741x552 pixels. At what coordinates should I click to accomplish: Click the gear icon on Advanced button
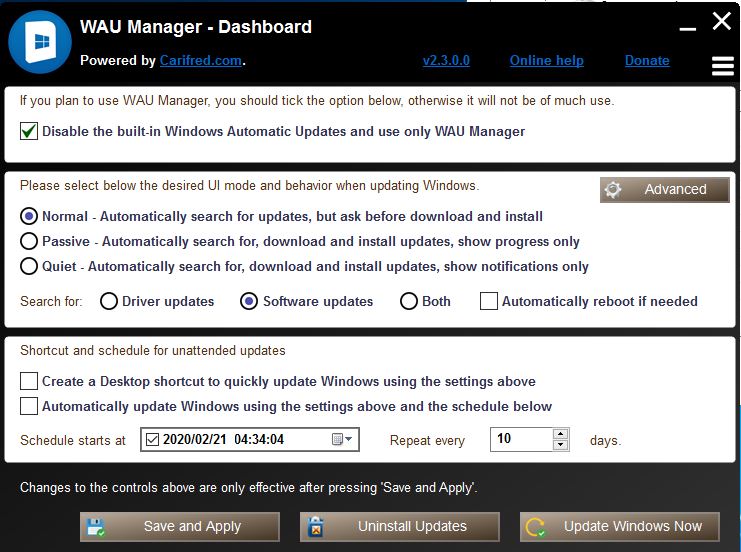point(614,190)
